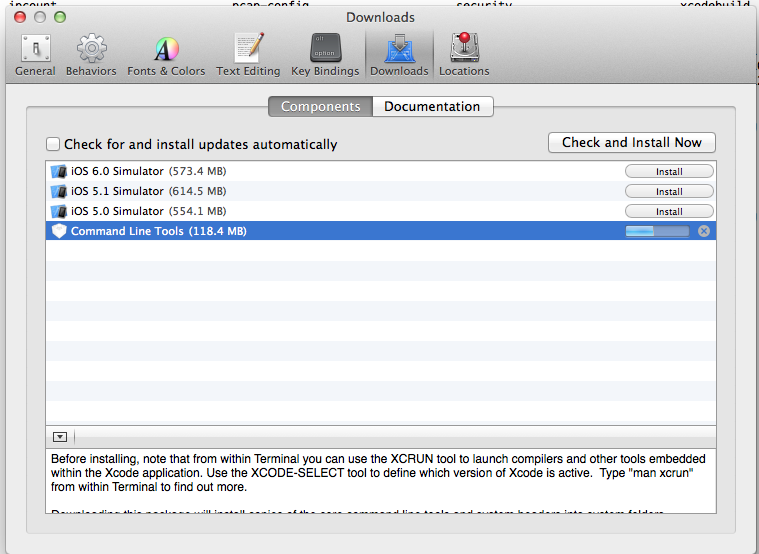Open the Fonts & Colors pane
This screenshot has width=759, height=554.
pyautogui.click(x=166, y=55)
